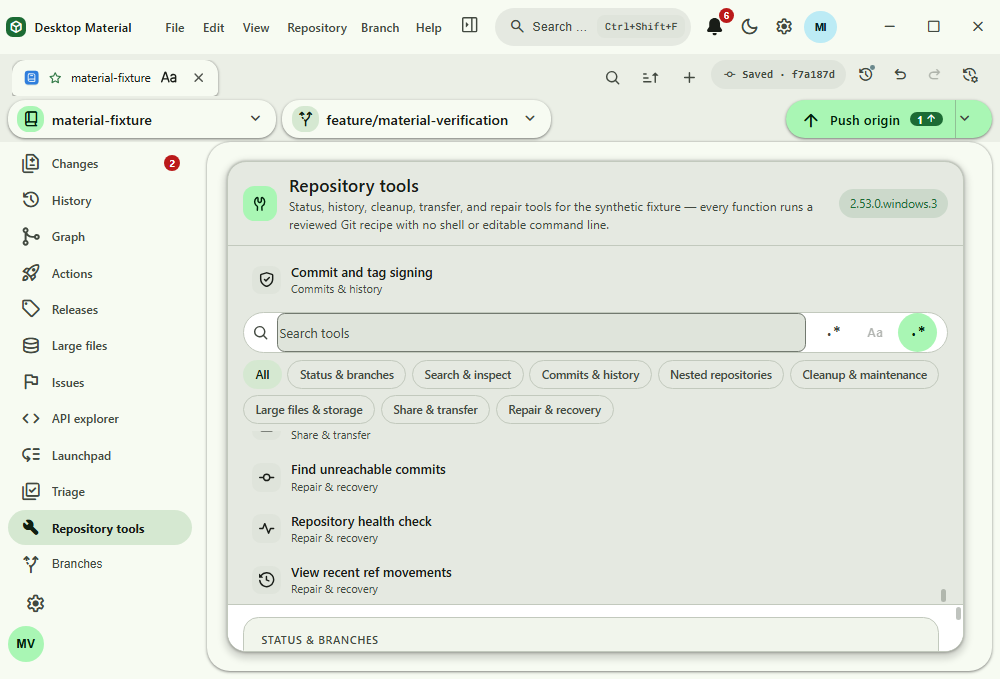Select Repository tools in the sidebar
The height and width of the screenshot is (679, 1000).
[x=100, y=528]
